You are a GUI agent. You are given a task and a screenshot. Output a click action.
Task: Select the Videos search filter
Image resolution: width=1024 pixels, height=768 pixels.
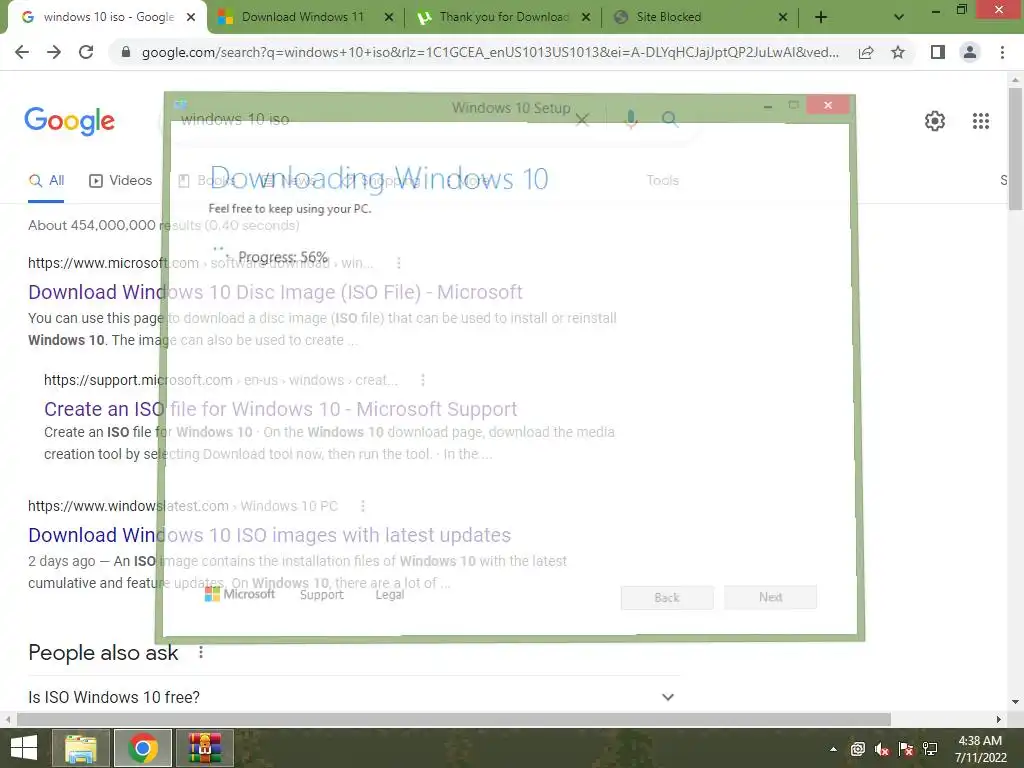121,181
